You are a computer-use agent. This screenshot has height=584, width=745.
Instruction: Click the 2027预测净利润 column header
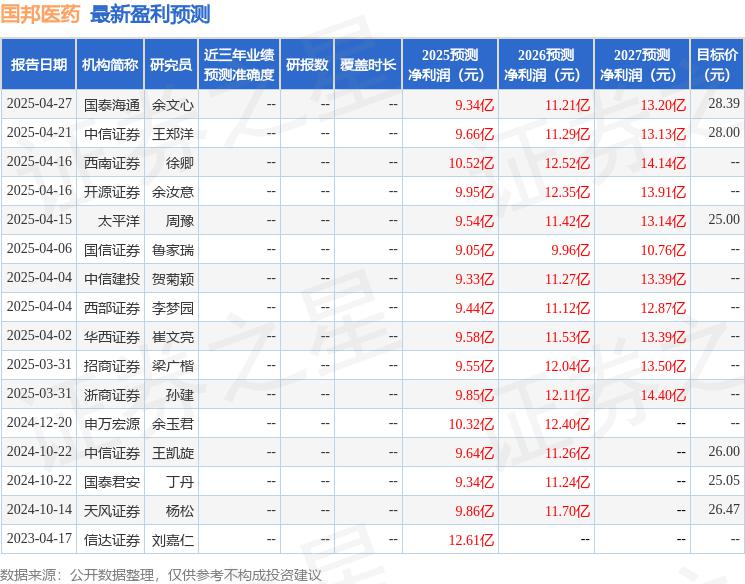642,64
